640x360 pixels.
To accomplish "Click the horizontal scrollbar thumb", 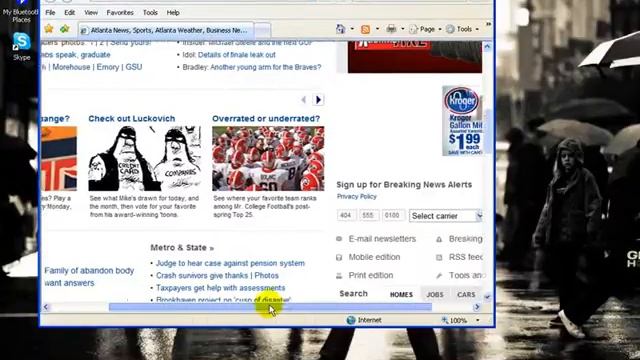I will 270,307.
